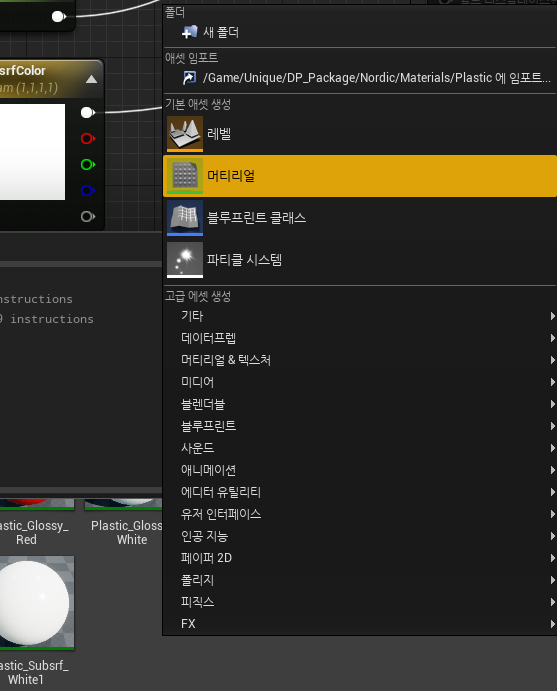Open the 피직스 submenu
This screenshot has width=557, height=691.
pos(360,602)
